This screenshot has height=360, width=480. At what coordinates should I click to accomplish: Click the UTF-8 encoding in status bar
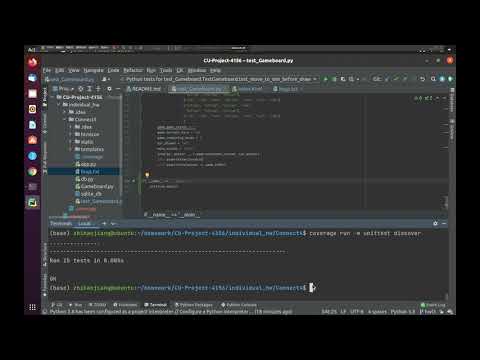pos(357,312)
